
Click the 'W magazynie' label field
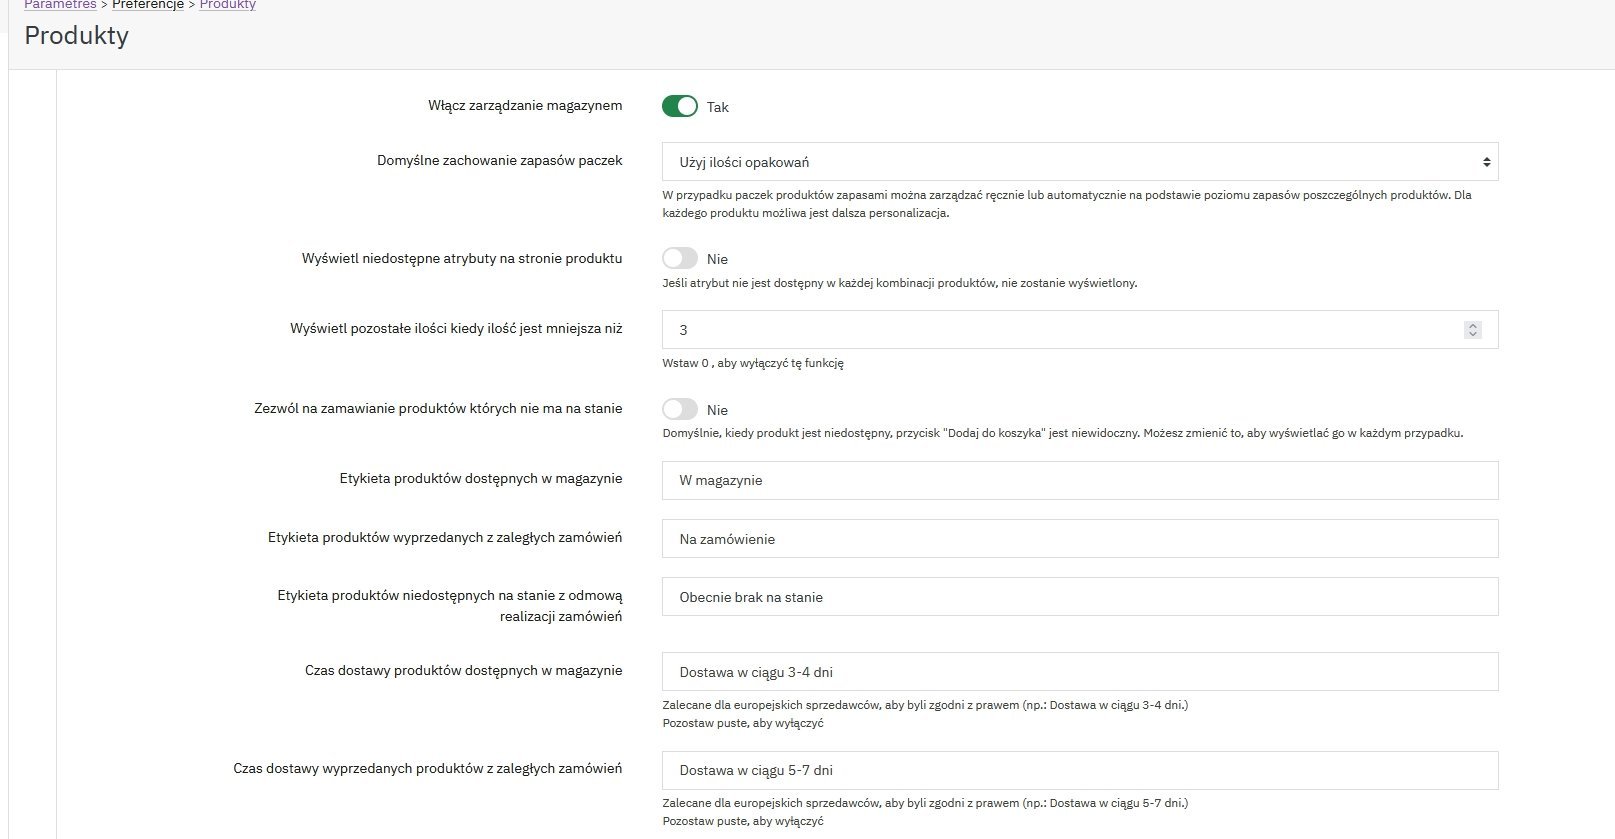(1080, 480)
